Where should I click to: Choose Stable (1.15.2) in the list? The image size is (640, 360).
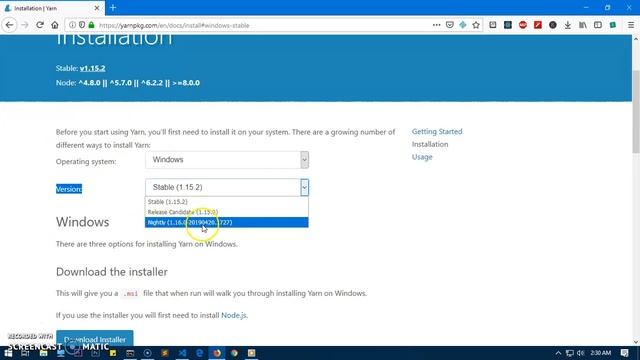[227, 202]
